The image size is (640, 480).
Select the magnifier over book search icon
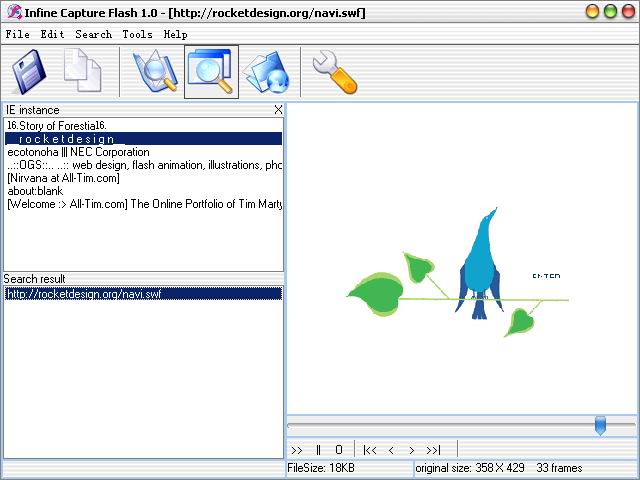click(156, 71)
